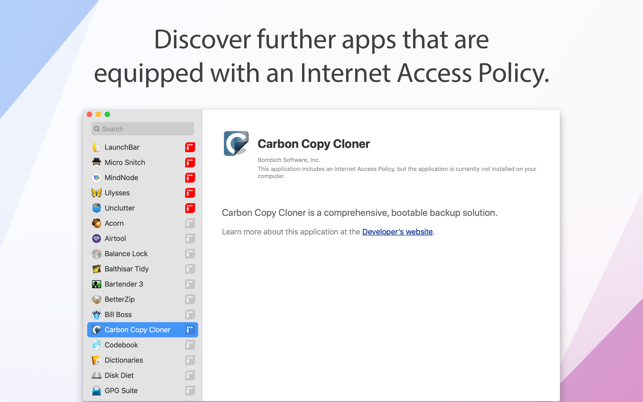Click red policy badge next to MindNode
Image resolution: width=643 pixels, height=402 pixels.
(x=190, y=178)
